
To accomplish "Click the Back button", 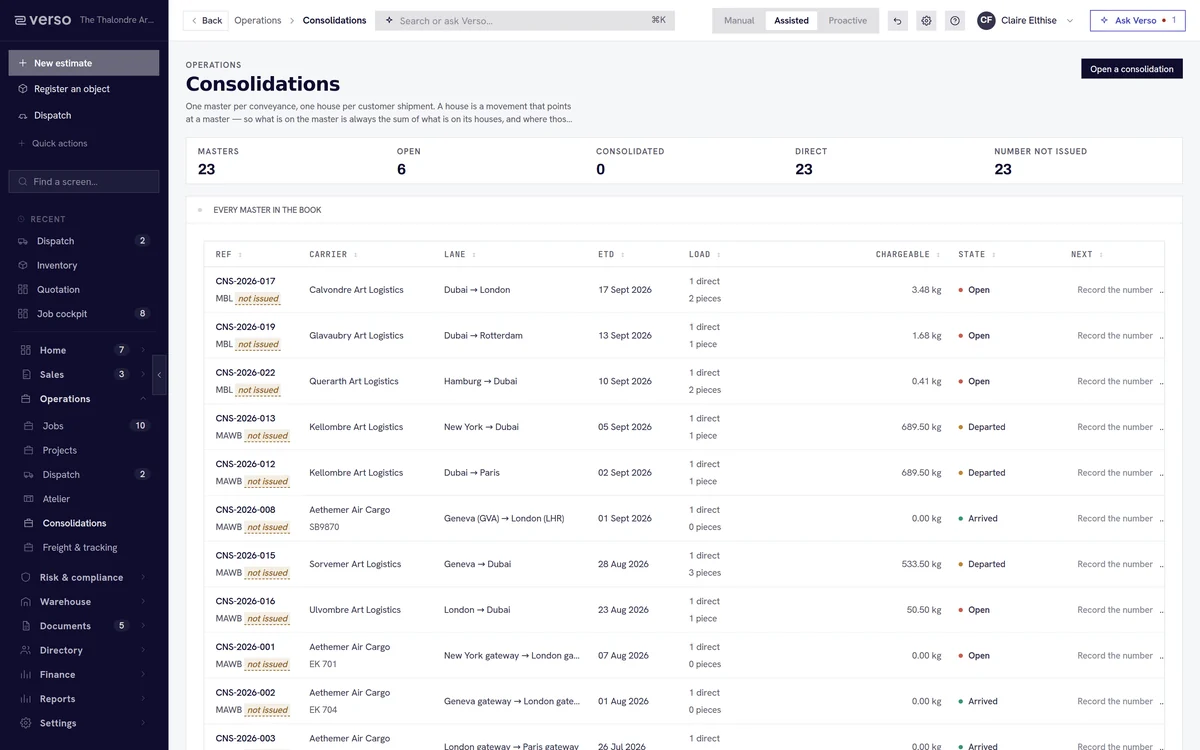I will pyautogui.click(x=206, y=20).
